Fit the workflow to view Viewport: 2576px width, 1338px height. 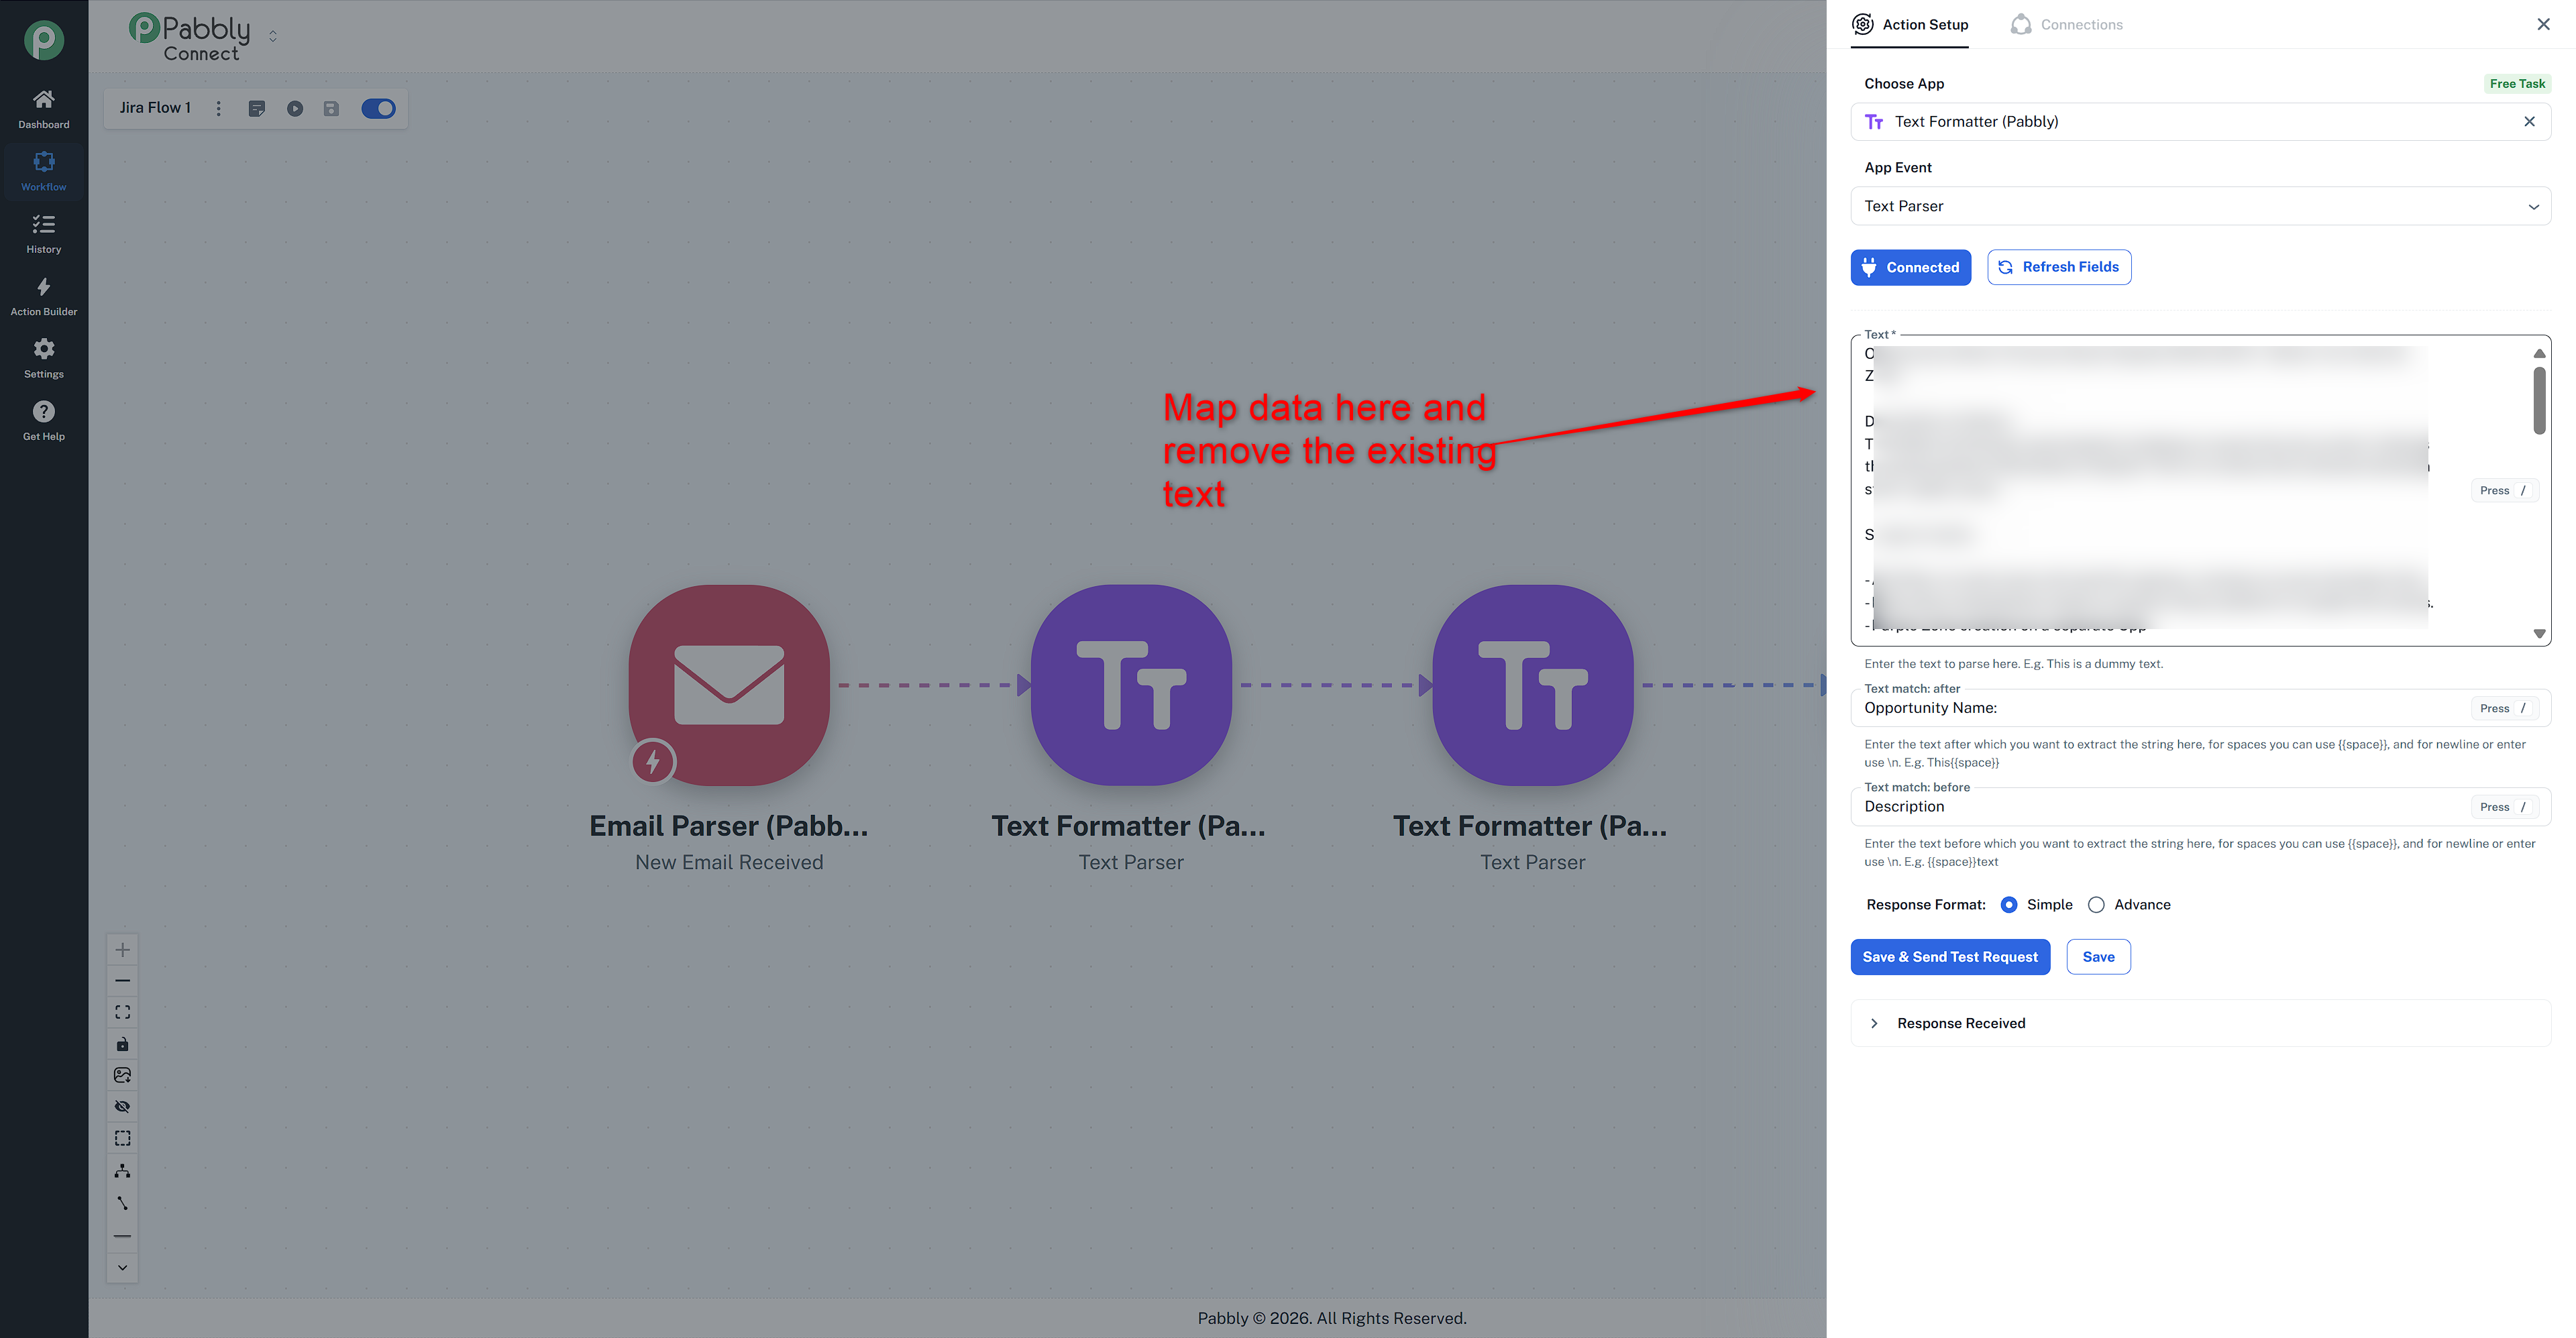(x=123, y=1012)
